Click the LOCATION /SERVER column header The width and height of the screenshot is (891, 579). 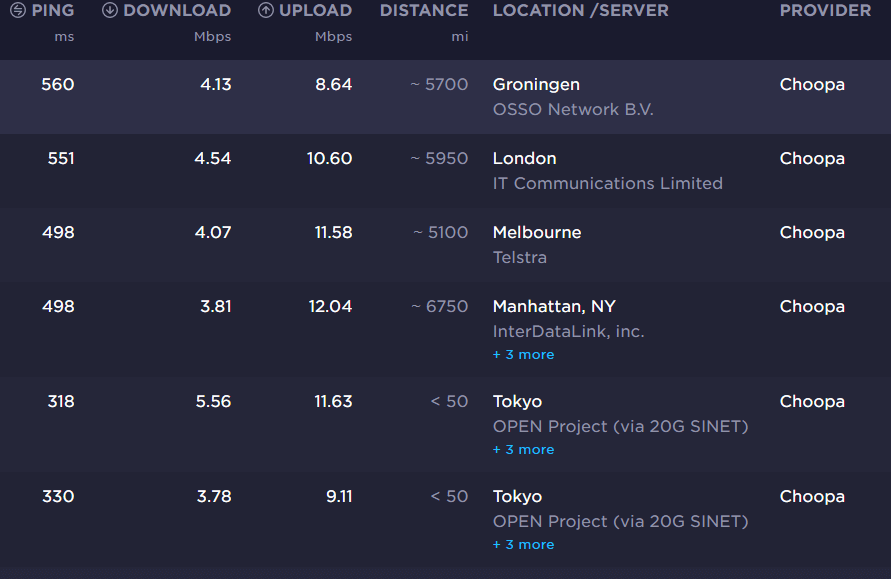[581, 10]
